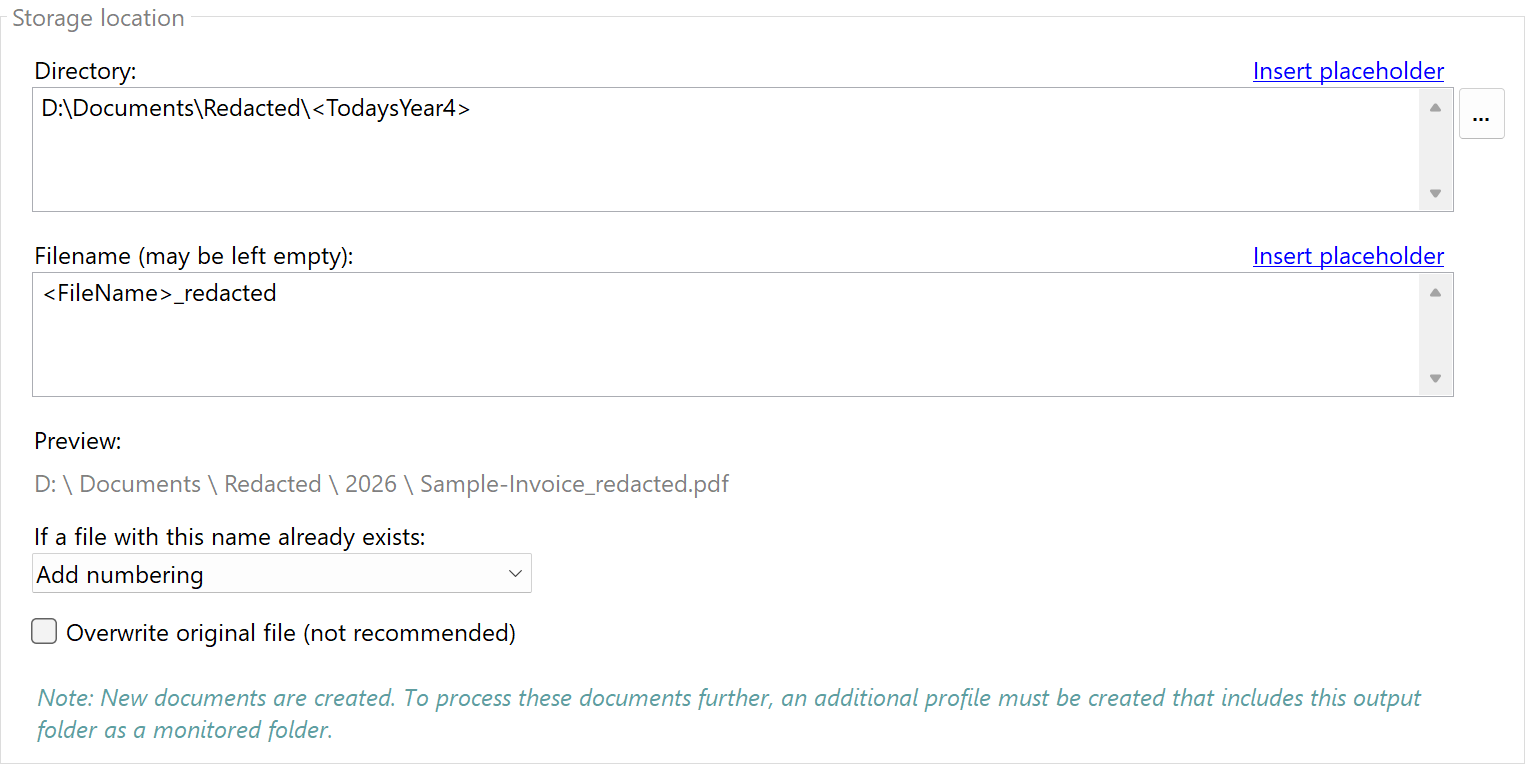This screenshot has width=1525, height=765.
Task: Click "Insert placeholder" above the Directory field
Action: (x=1348, y=70)
